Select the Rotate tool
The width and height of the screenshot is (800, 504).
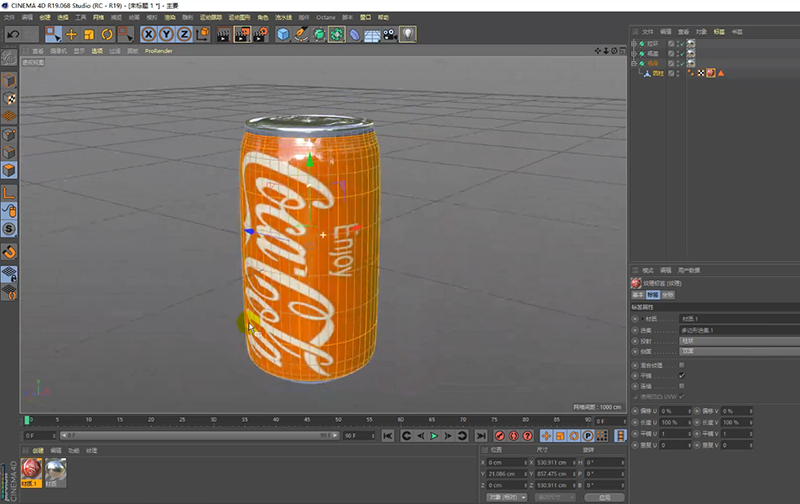click(x=107, y=34)
